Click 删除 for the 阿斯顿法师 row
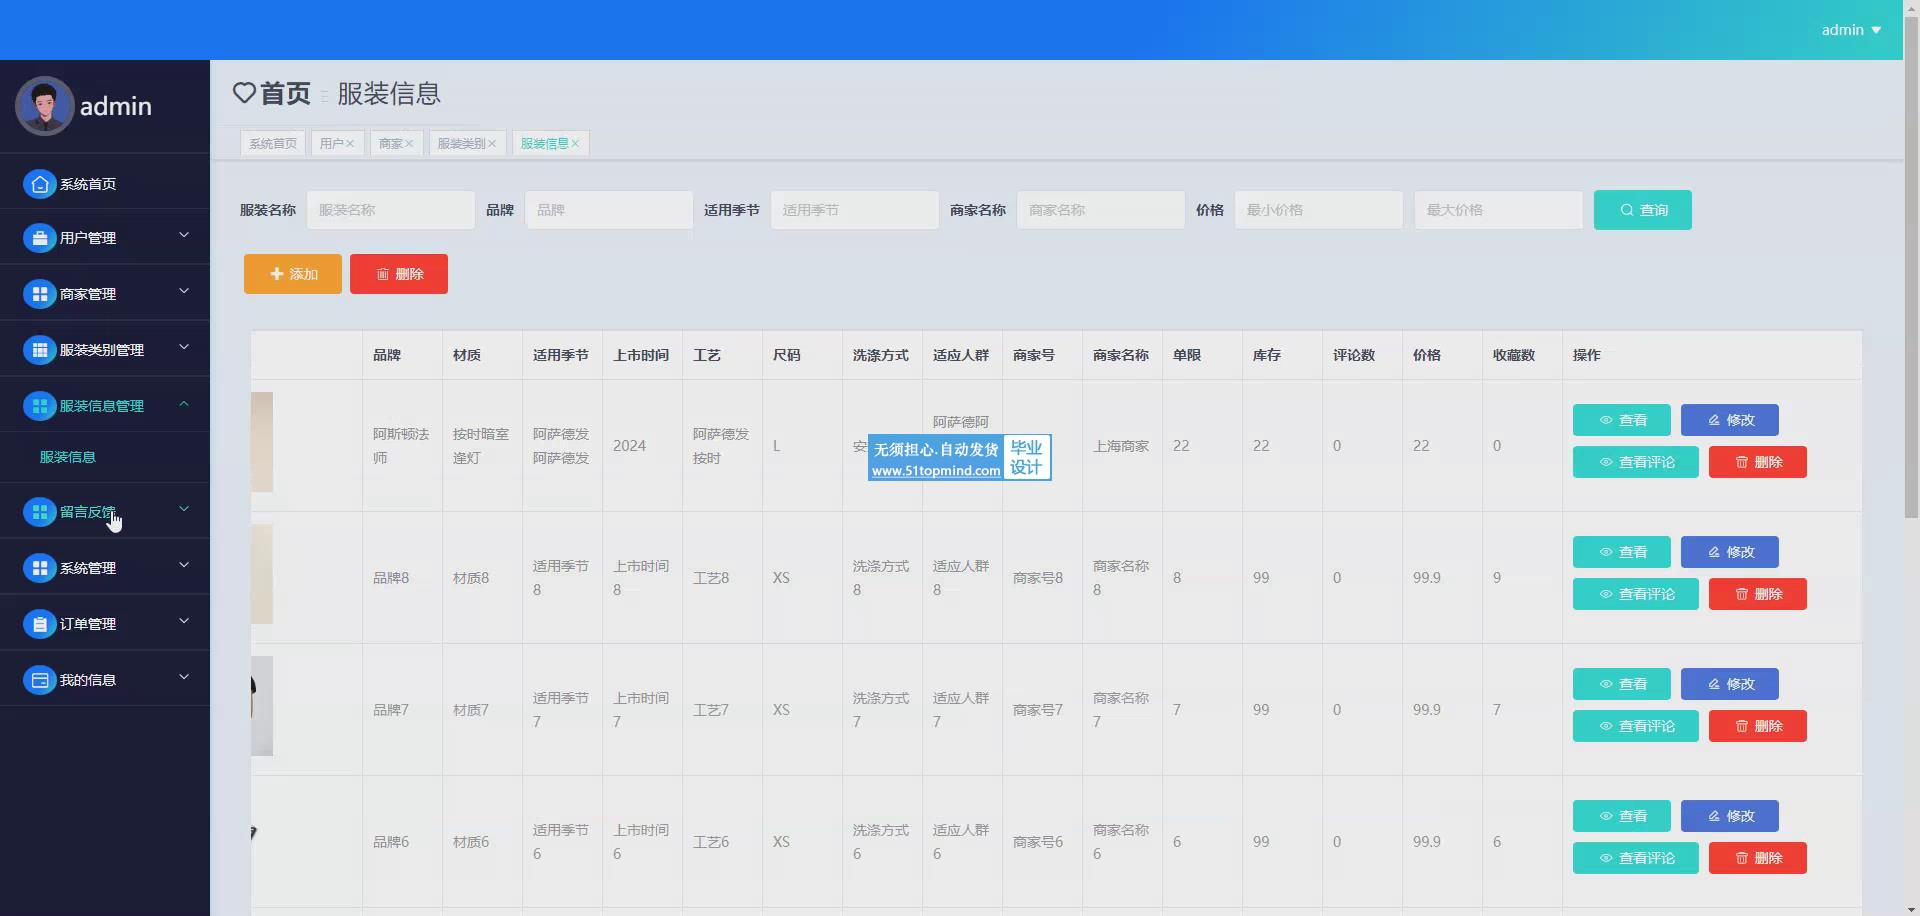 click(x=1758, y=462)
